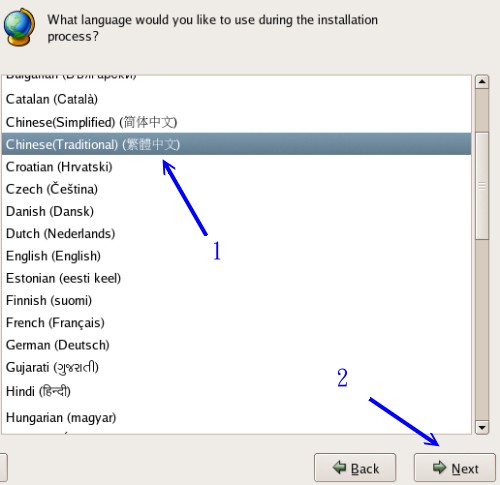Select Czech (Čeština) language
This screenshot has width=500, height=485.
coord(236,189)
